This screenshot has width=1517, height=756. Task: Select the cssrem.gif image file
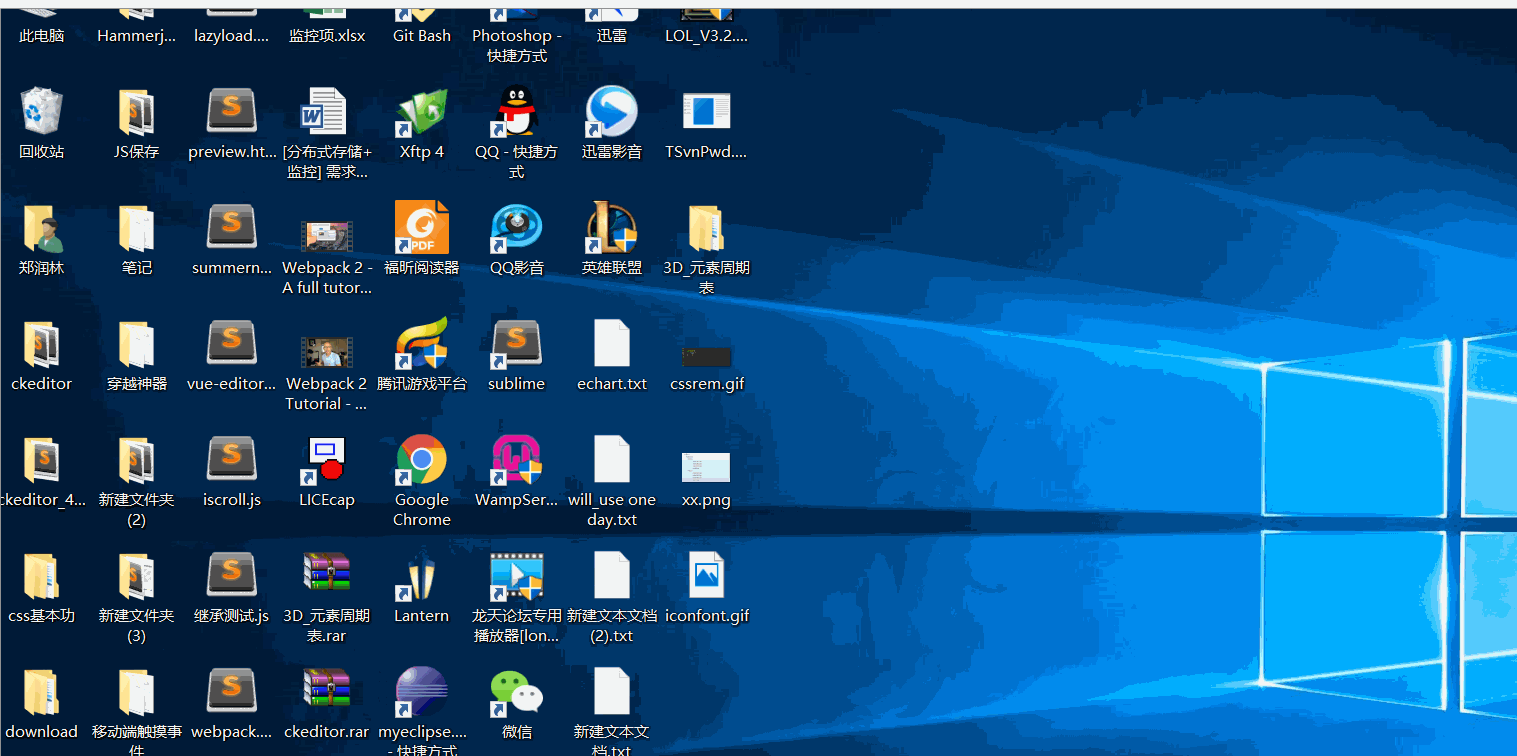706,357
